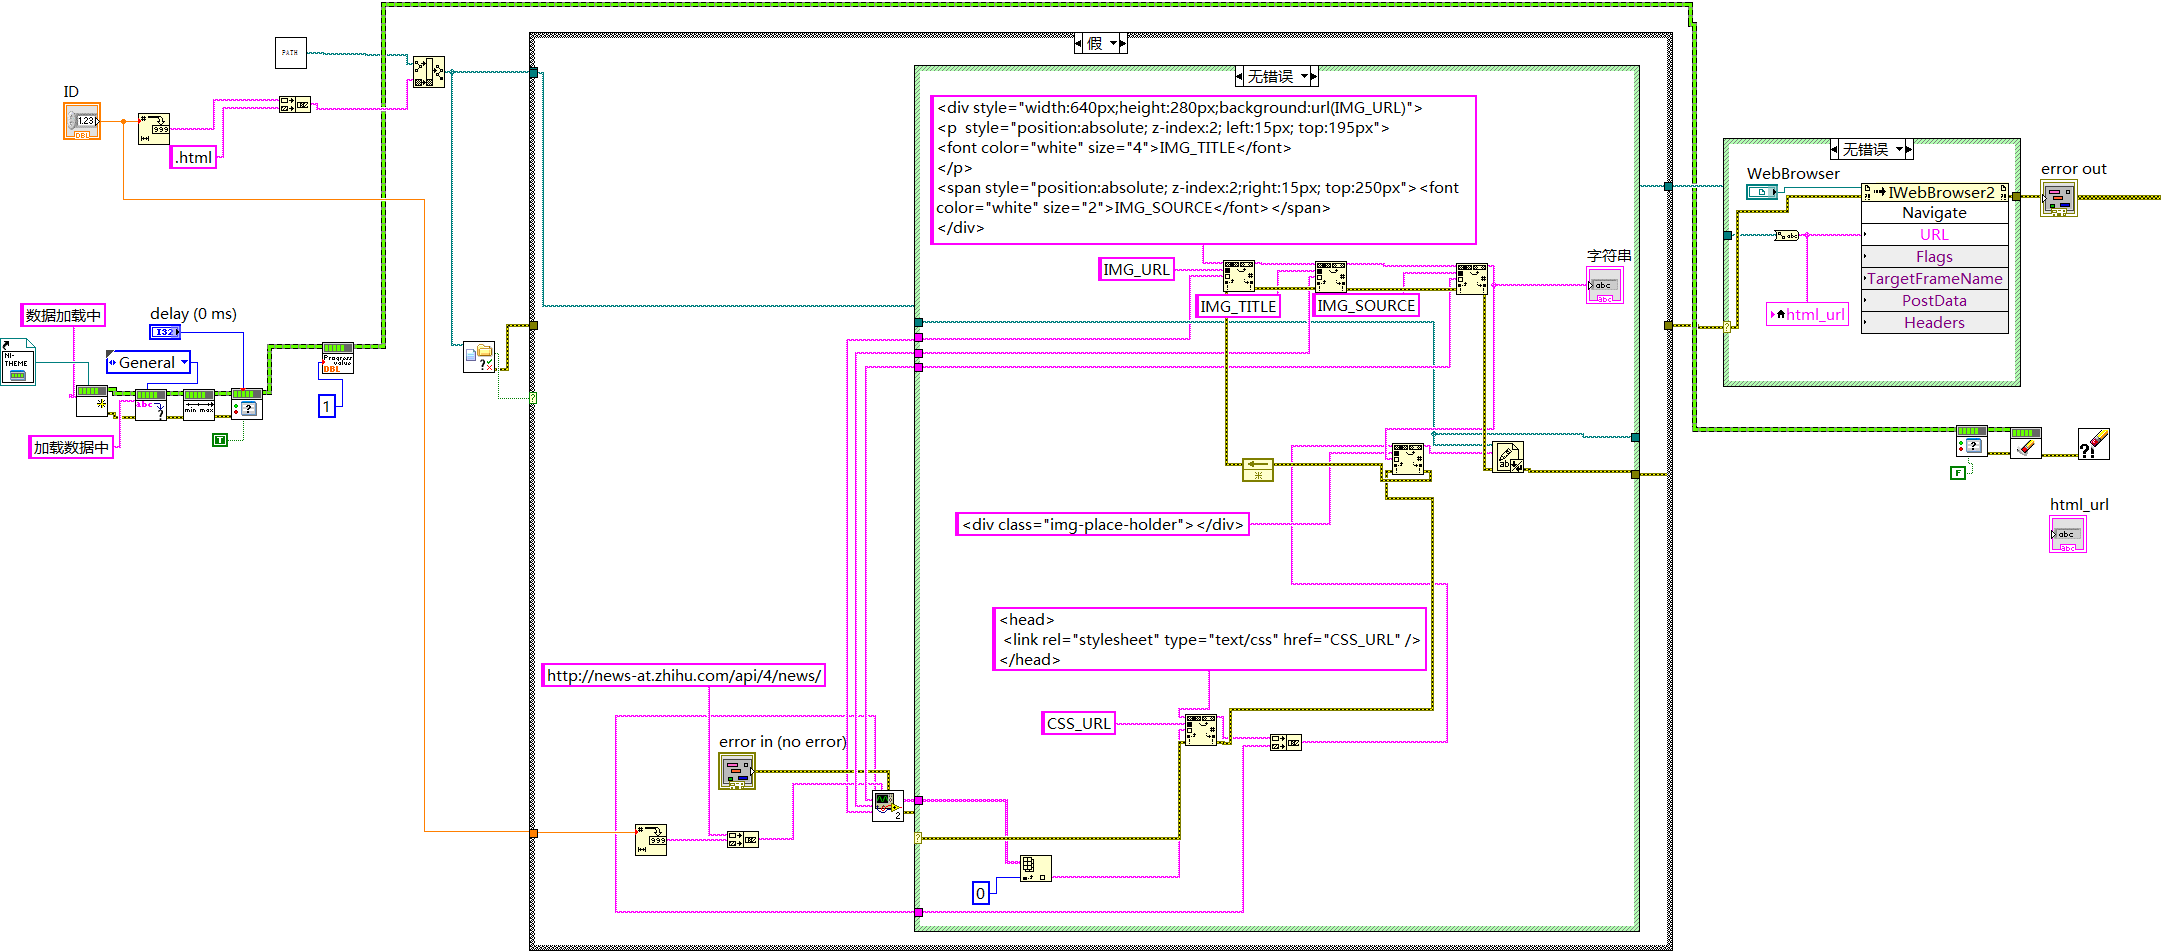Viewport: 2162px width, 951px height.
Task: Click the feedback node arrow icon
Action: point(1258,469)
